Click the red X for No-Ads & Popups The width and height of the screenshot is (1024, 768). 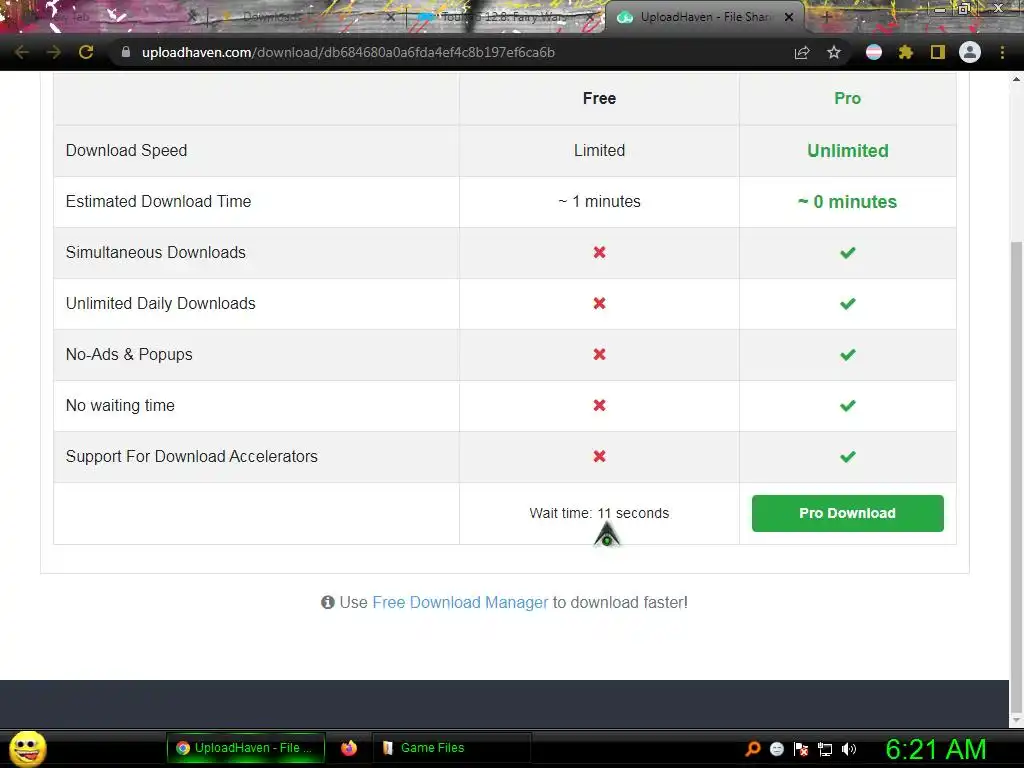point(599,354)
